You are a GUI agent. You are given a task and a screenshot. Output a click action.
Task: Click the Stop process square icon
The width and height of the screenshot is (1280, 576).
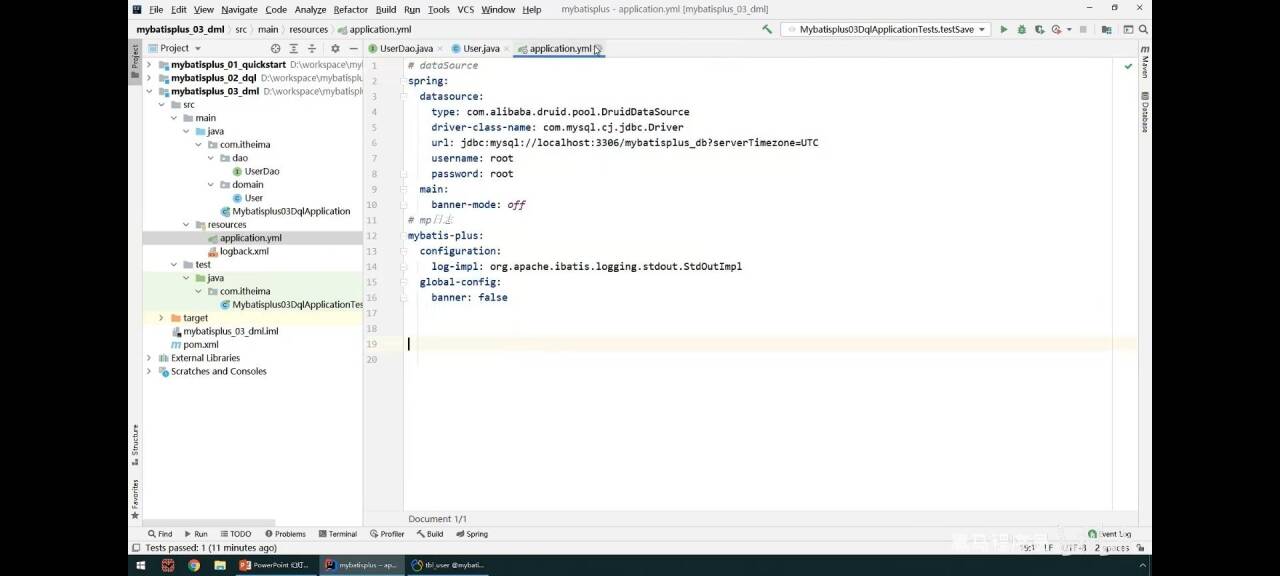(x=1083, y=30)
